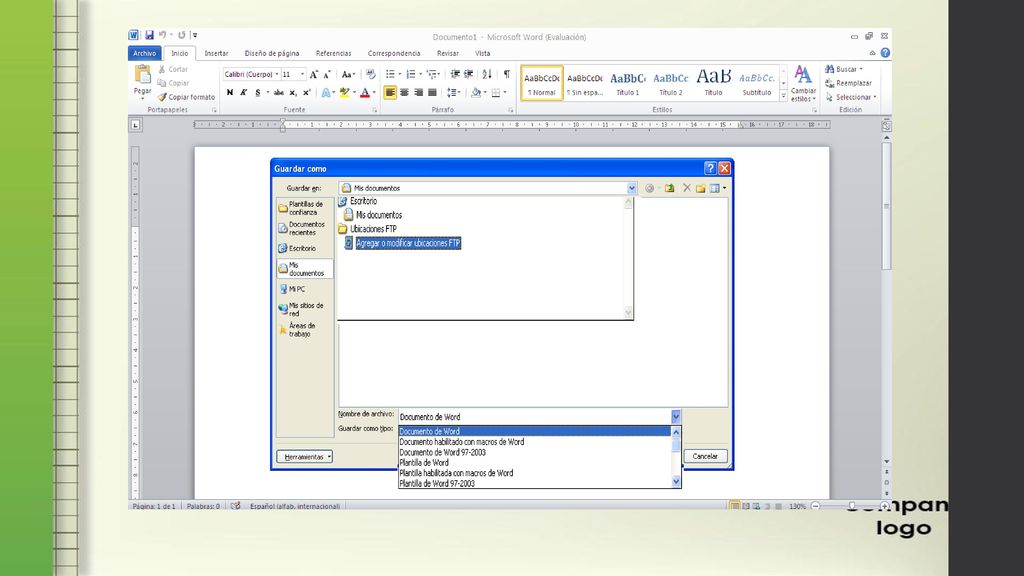Click the Reemplazar button in Edición
This screenshot has width=1024, height=576.
(848, 84)
